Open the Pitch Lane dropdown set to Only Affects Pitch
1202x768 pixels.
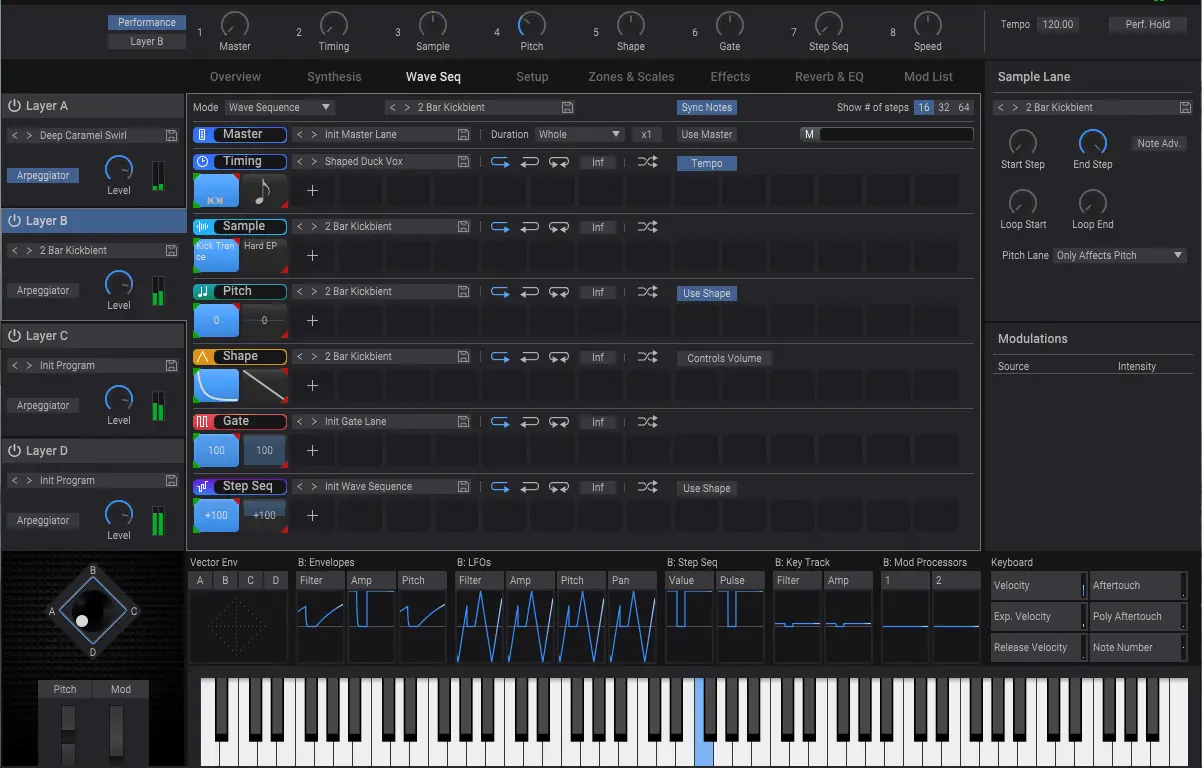point(1118,255)
